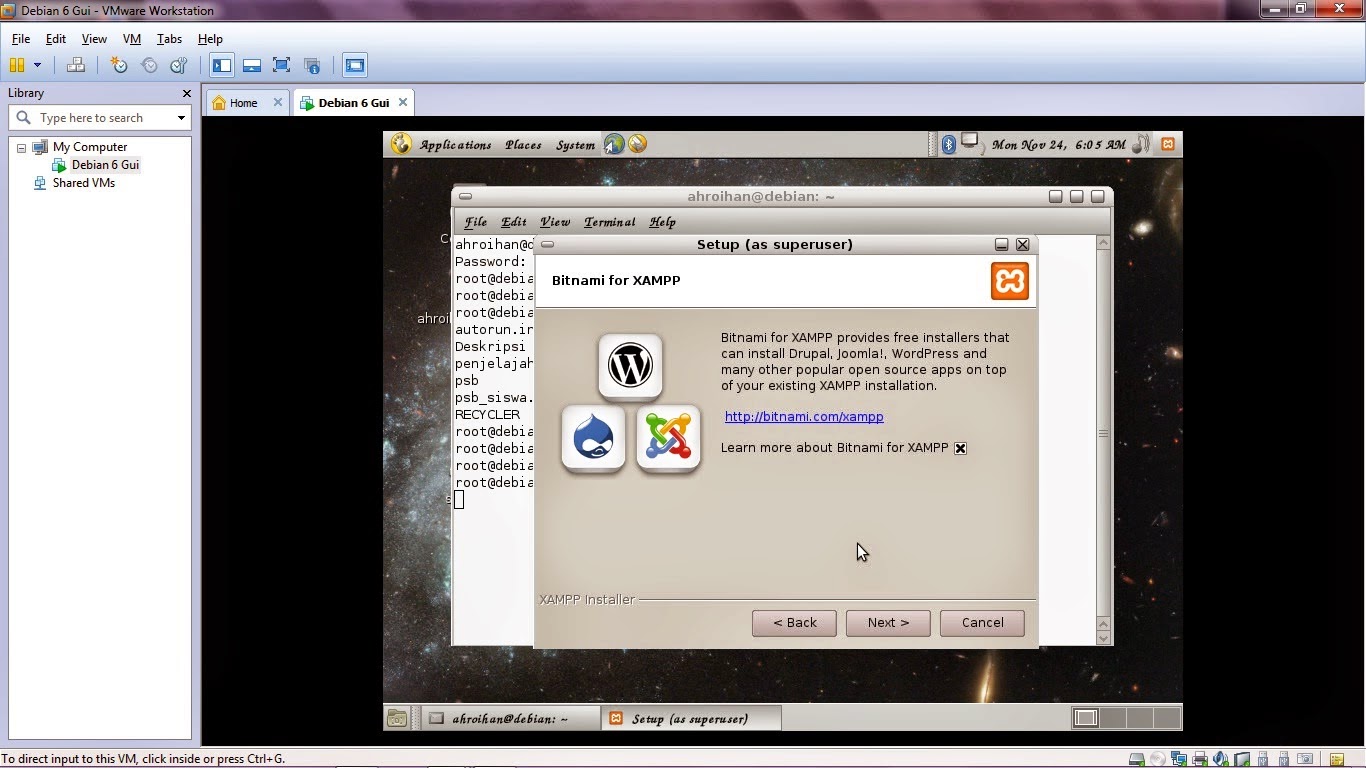This screenshot has width=1366, height=768.
Task: Open the VMware View menu
Action: click(94, 39)
